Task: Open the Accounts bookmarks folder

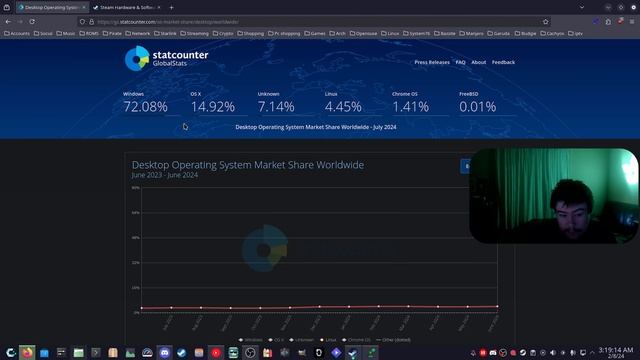Action: click(x=17, y=33)
